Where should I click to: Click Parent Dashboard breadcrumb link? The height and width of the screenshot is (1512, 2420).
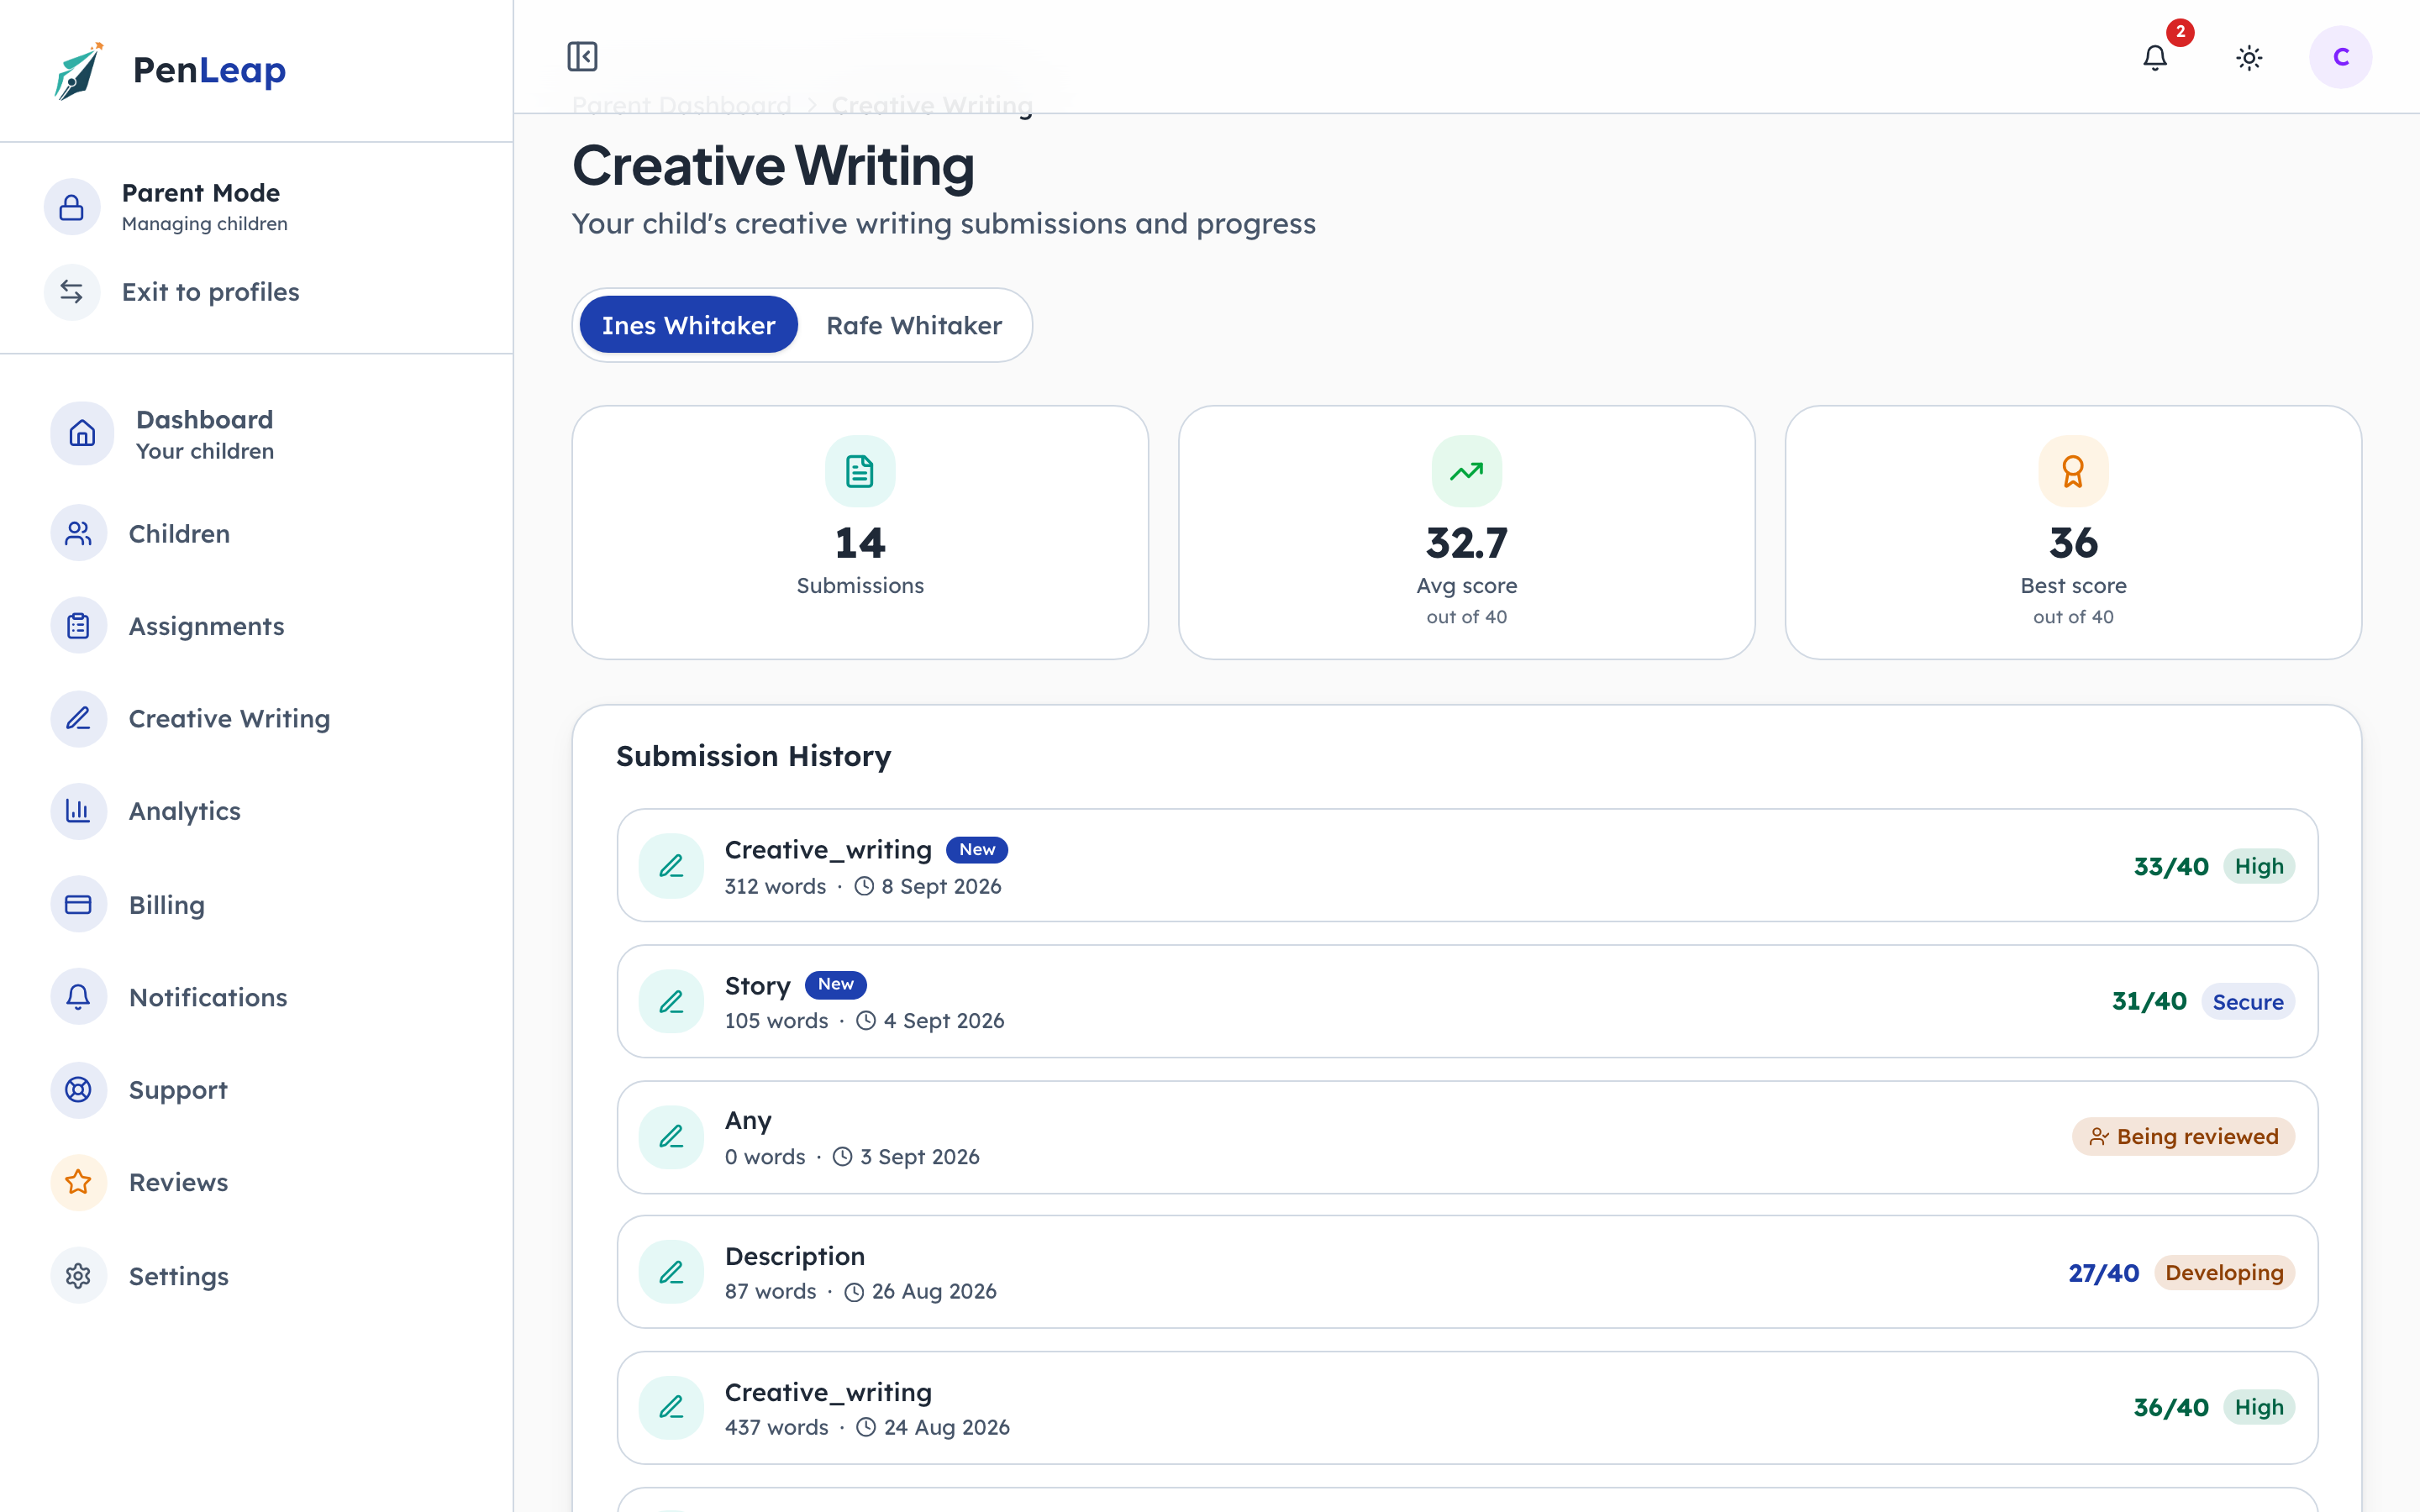click(x=681, y=105)
